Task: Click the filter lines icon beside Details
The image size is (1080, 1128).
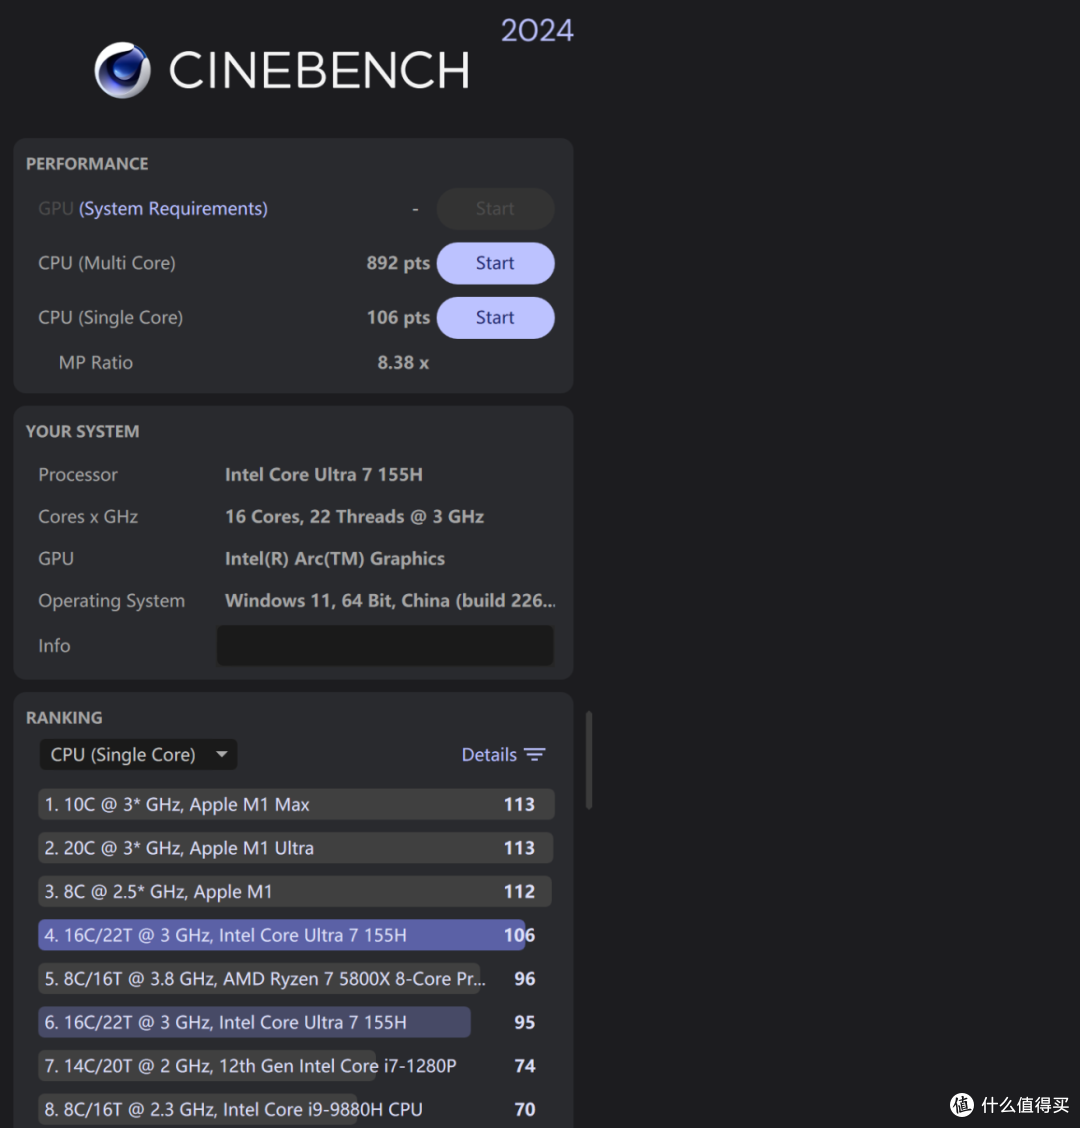Action: pyautogui.click(x=535, y=755)
